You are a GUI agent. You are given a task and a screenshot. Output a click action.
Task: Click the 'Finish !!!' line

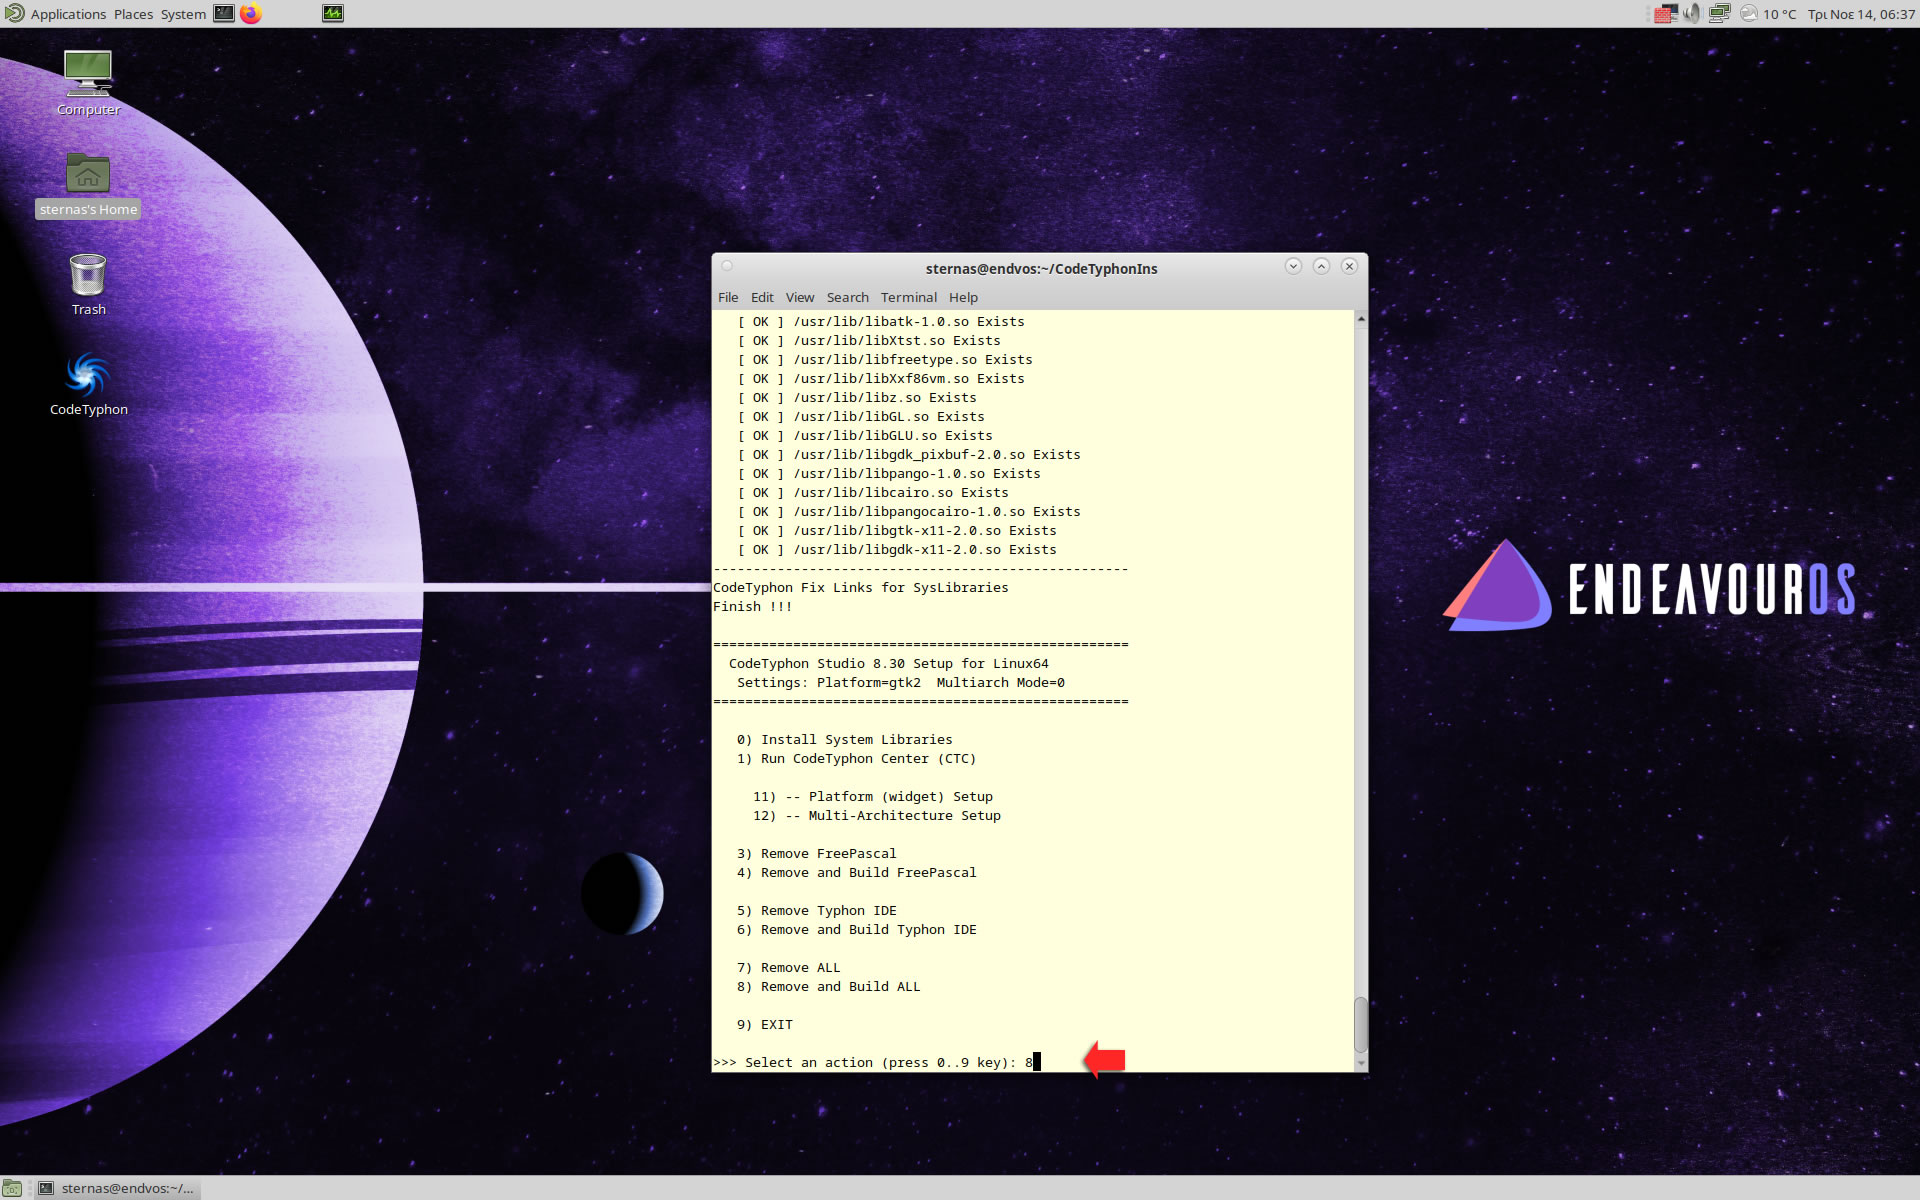(753, 606)
